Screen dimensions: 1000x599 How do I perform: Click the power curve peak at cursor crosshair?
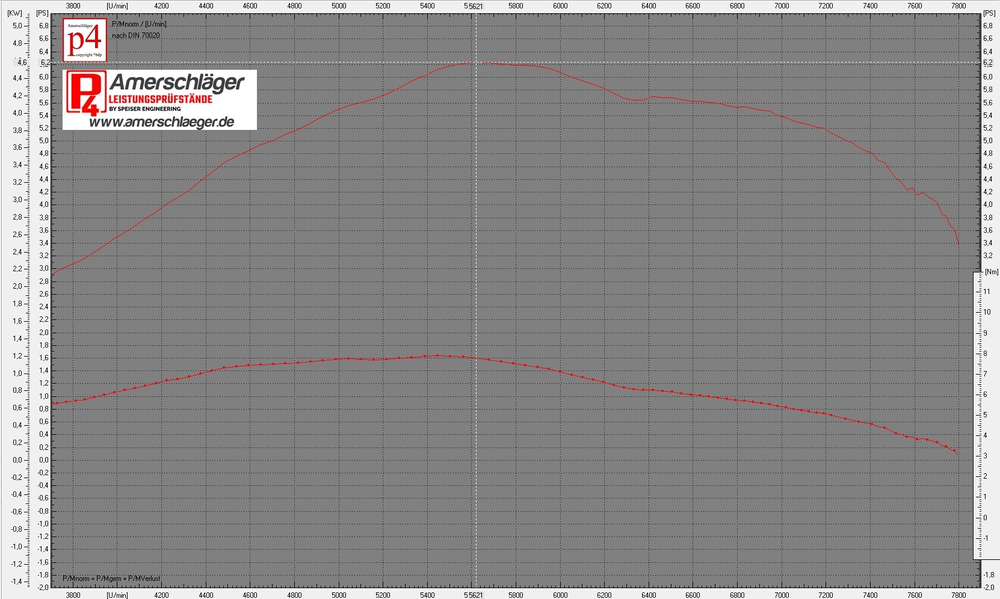(475, 62)
